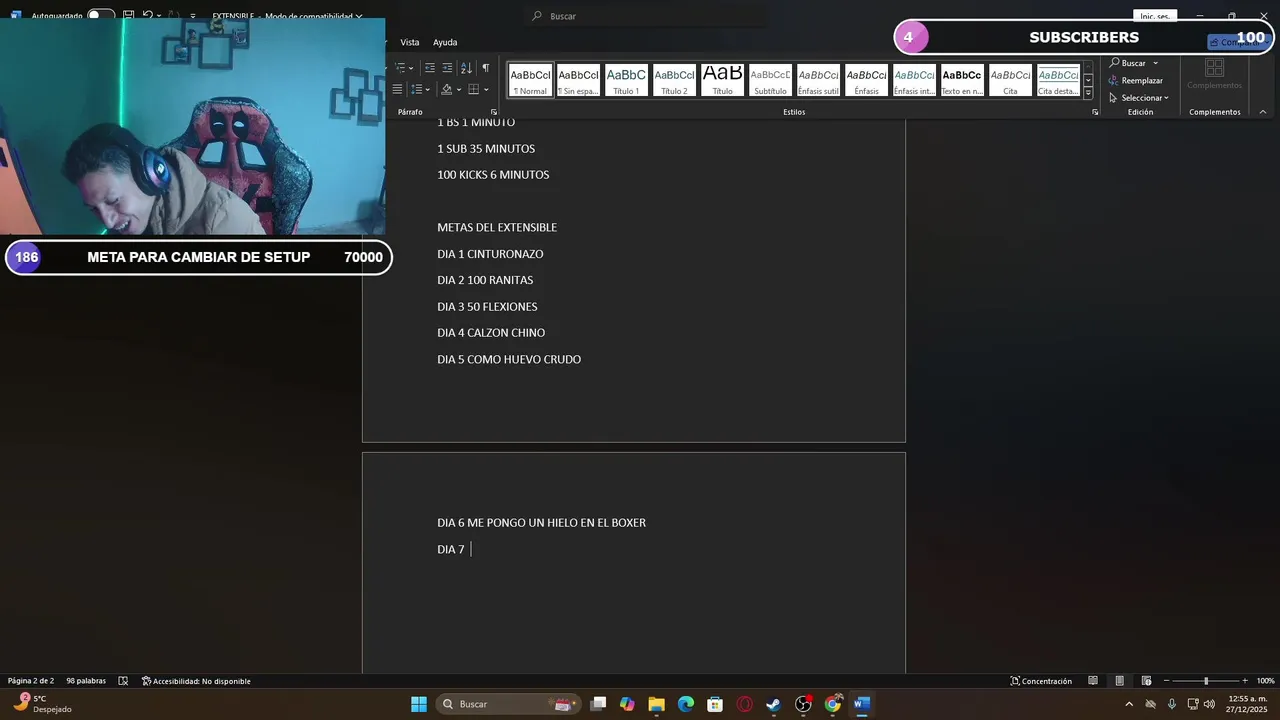The height and width of the screenshot is (720, 1280).
Task: Open the Ayuda ribbon tab
Action: (445, 42)
